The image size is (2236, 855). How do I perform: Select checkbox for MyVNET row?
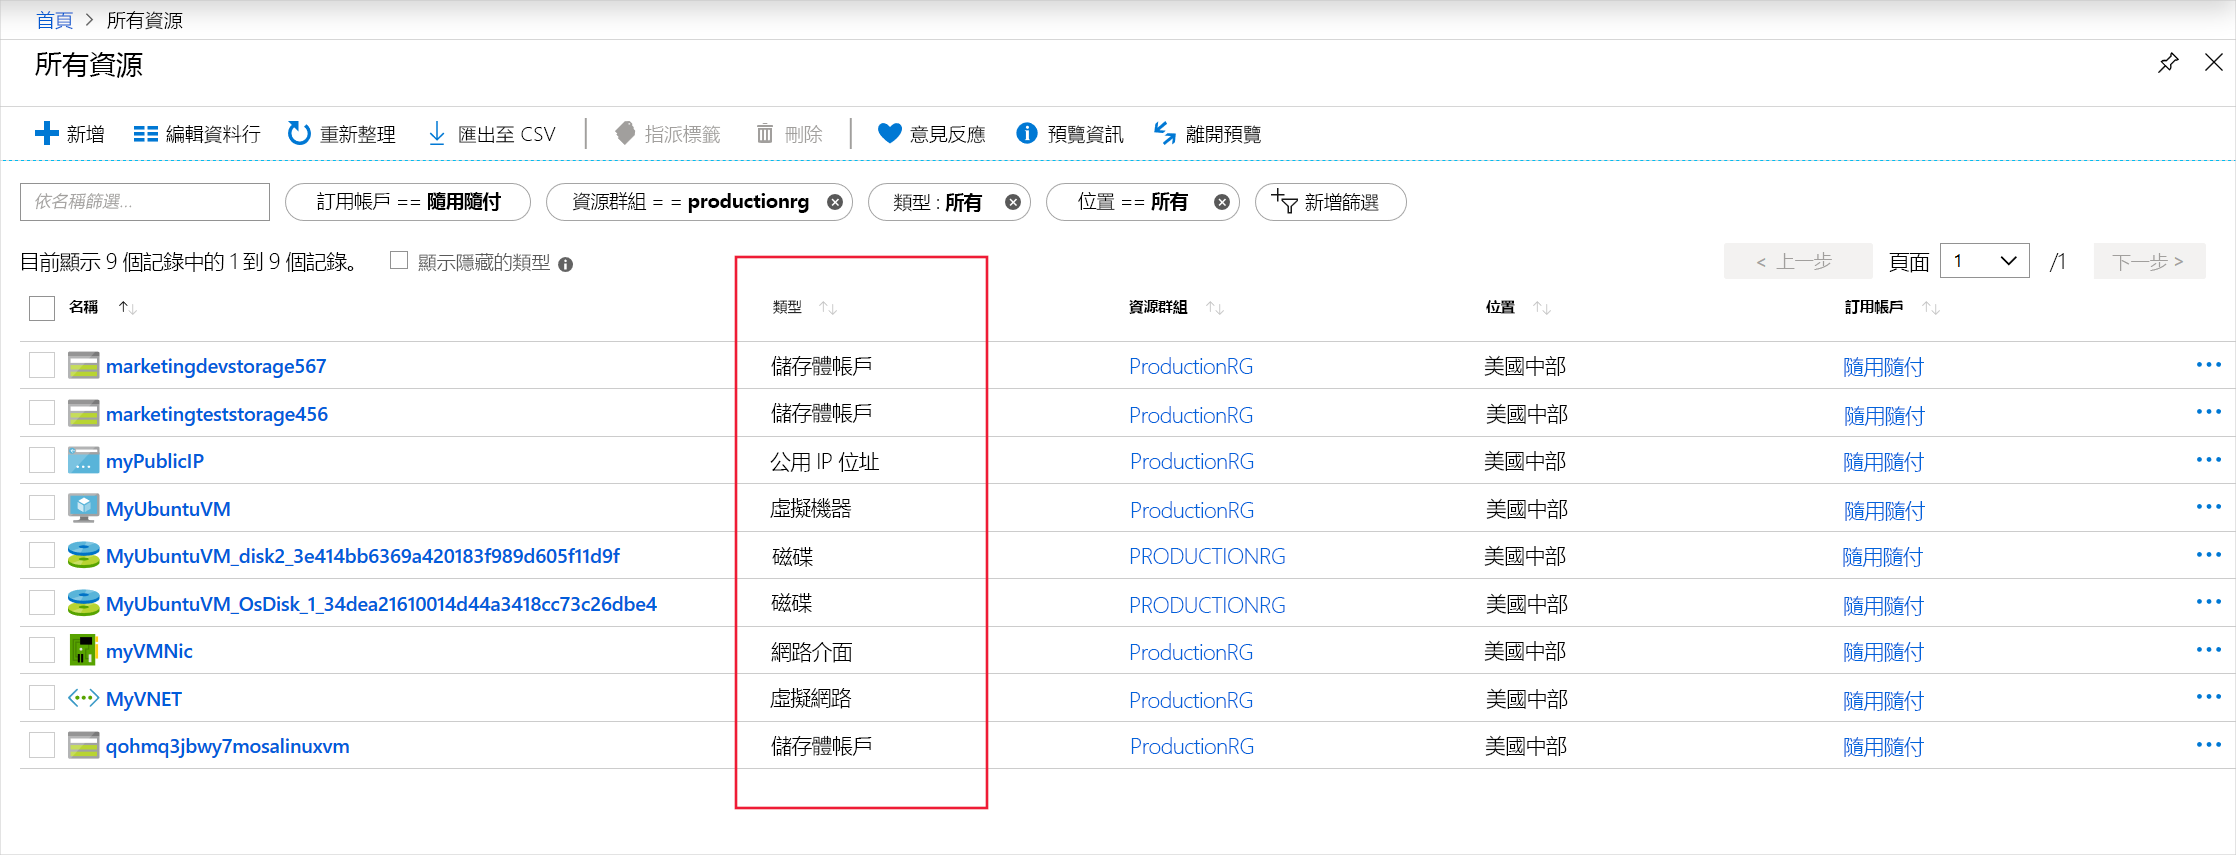(42, 698)
